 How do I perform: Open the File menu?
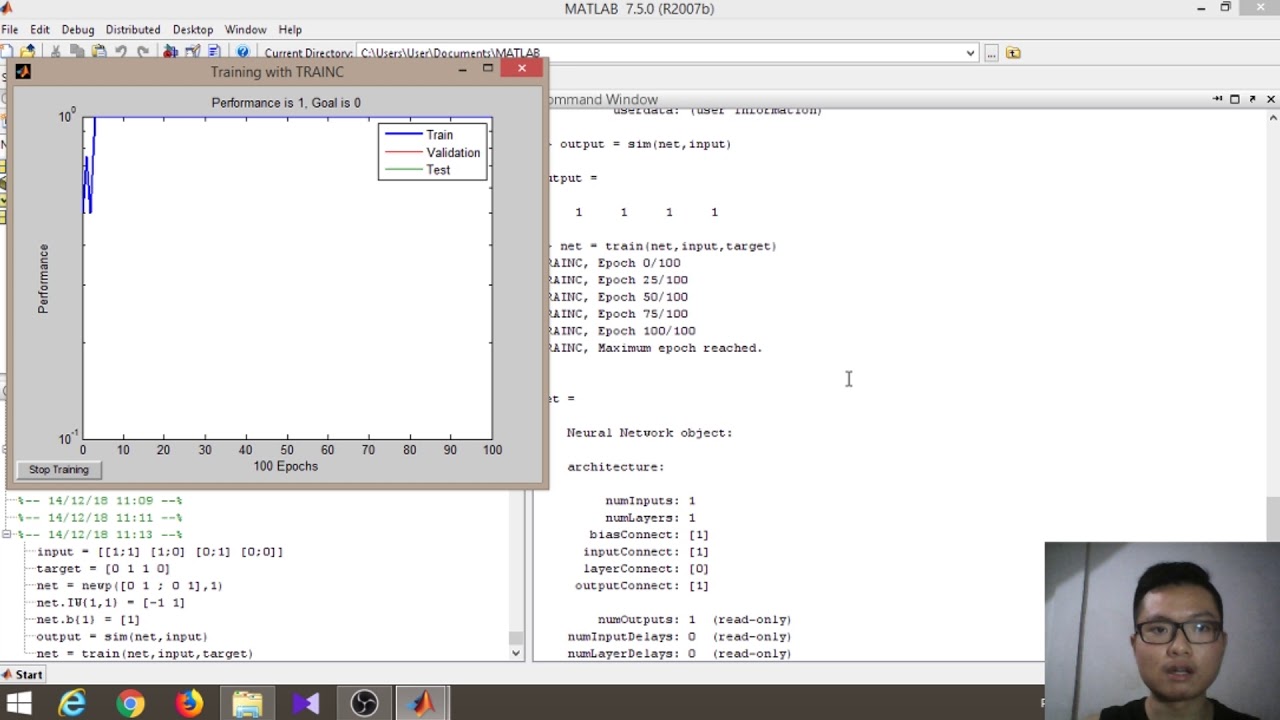pos(10,30)
